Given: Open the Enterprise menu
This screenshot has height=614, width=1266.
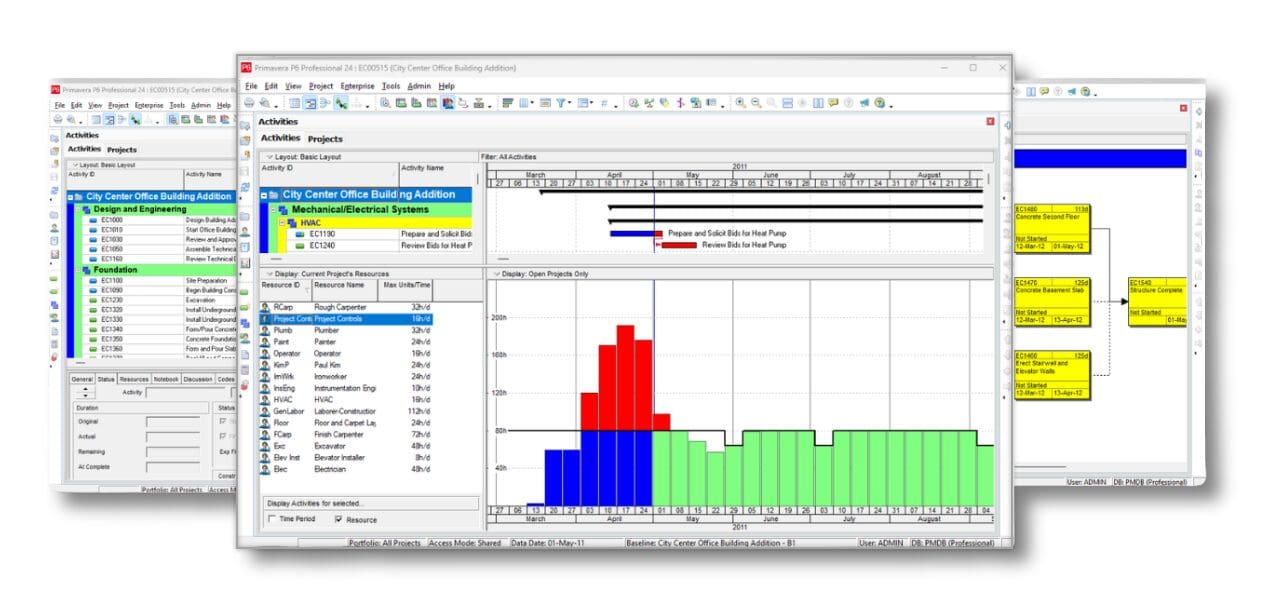Looking at the screenshot, I should [356, 86].
